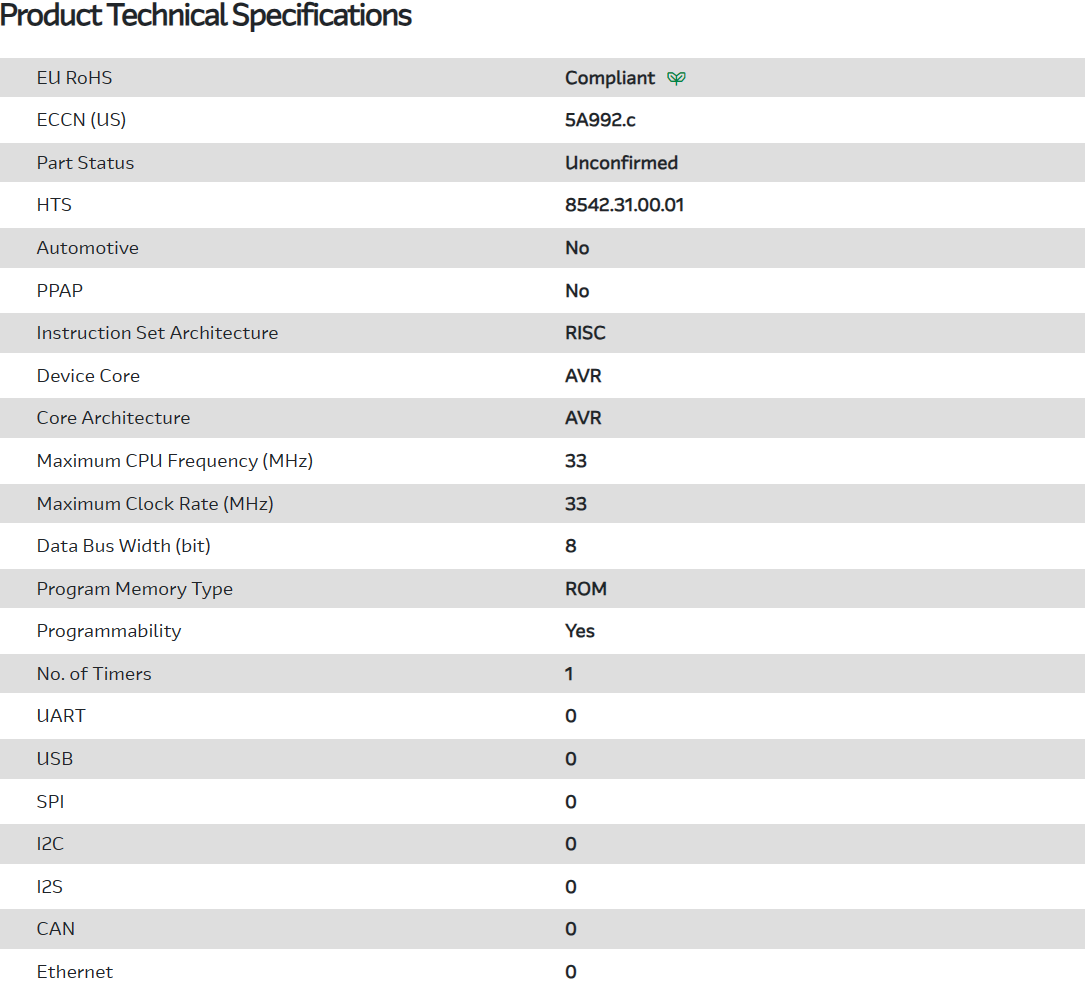The height and width of the screenshot is (989, 1085).
Task: Click the Device Core label
Action: (88, 376)
